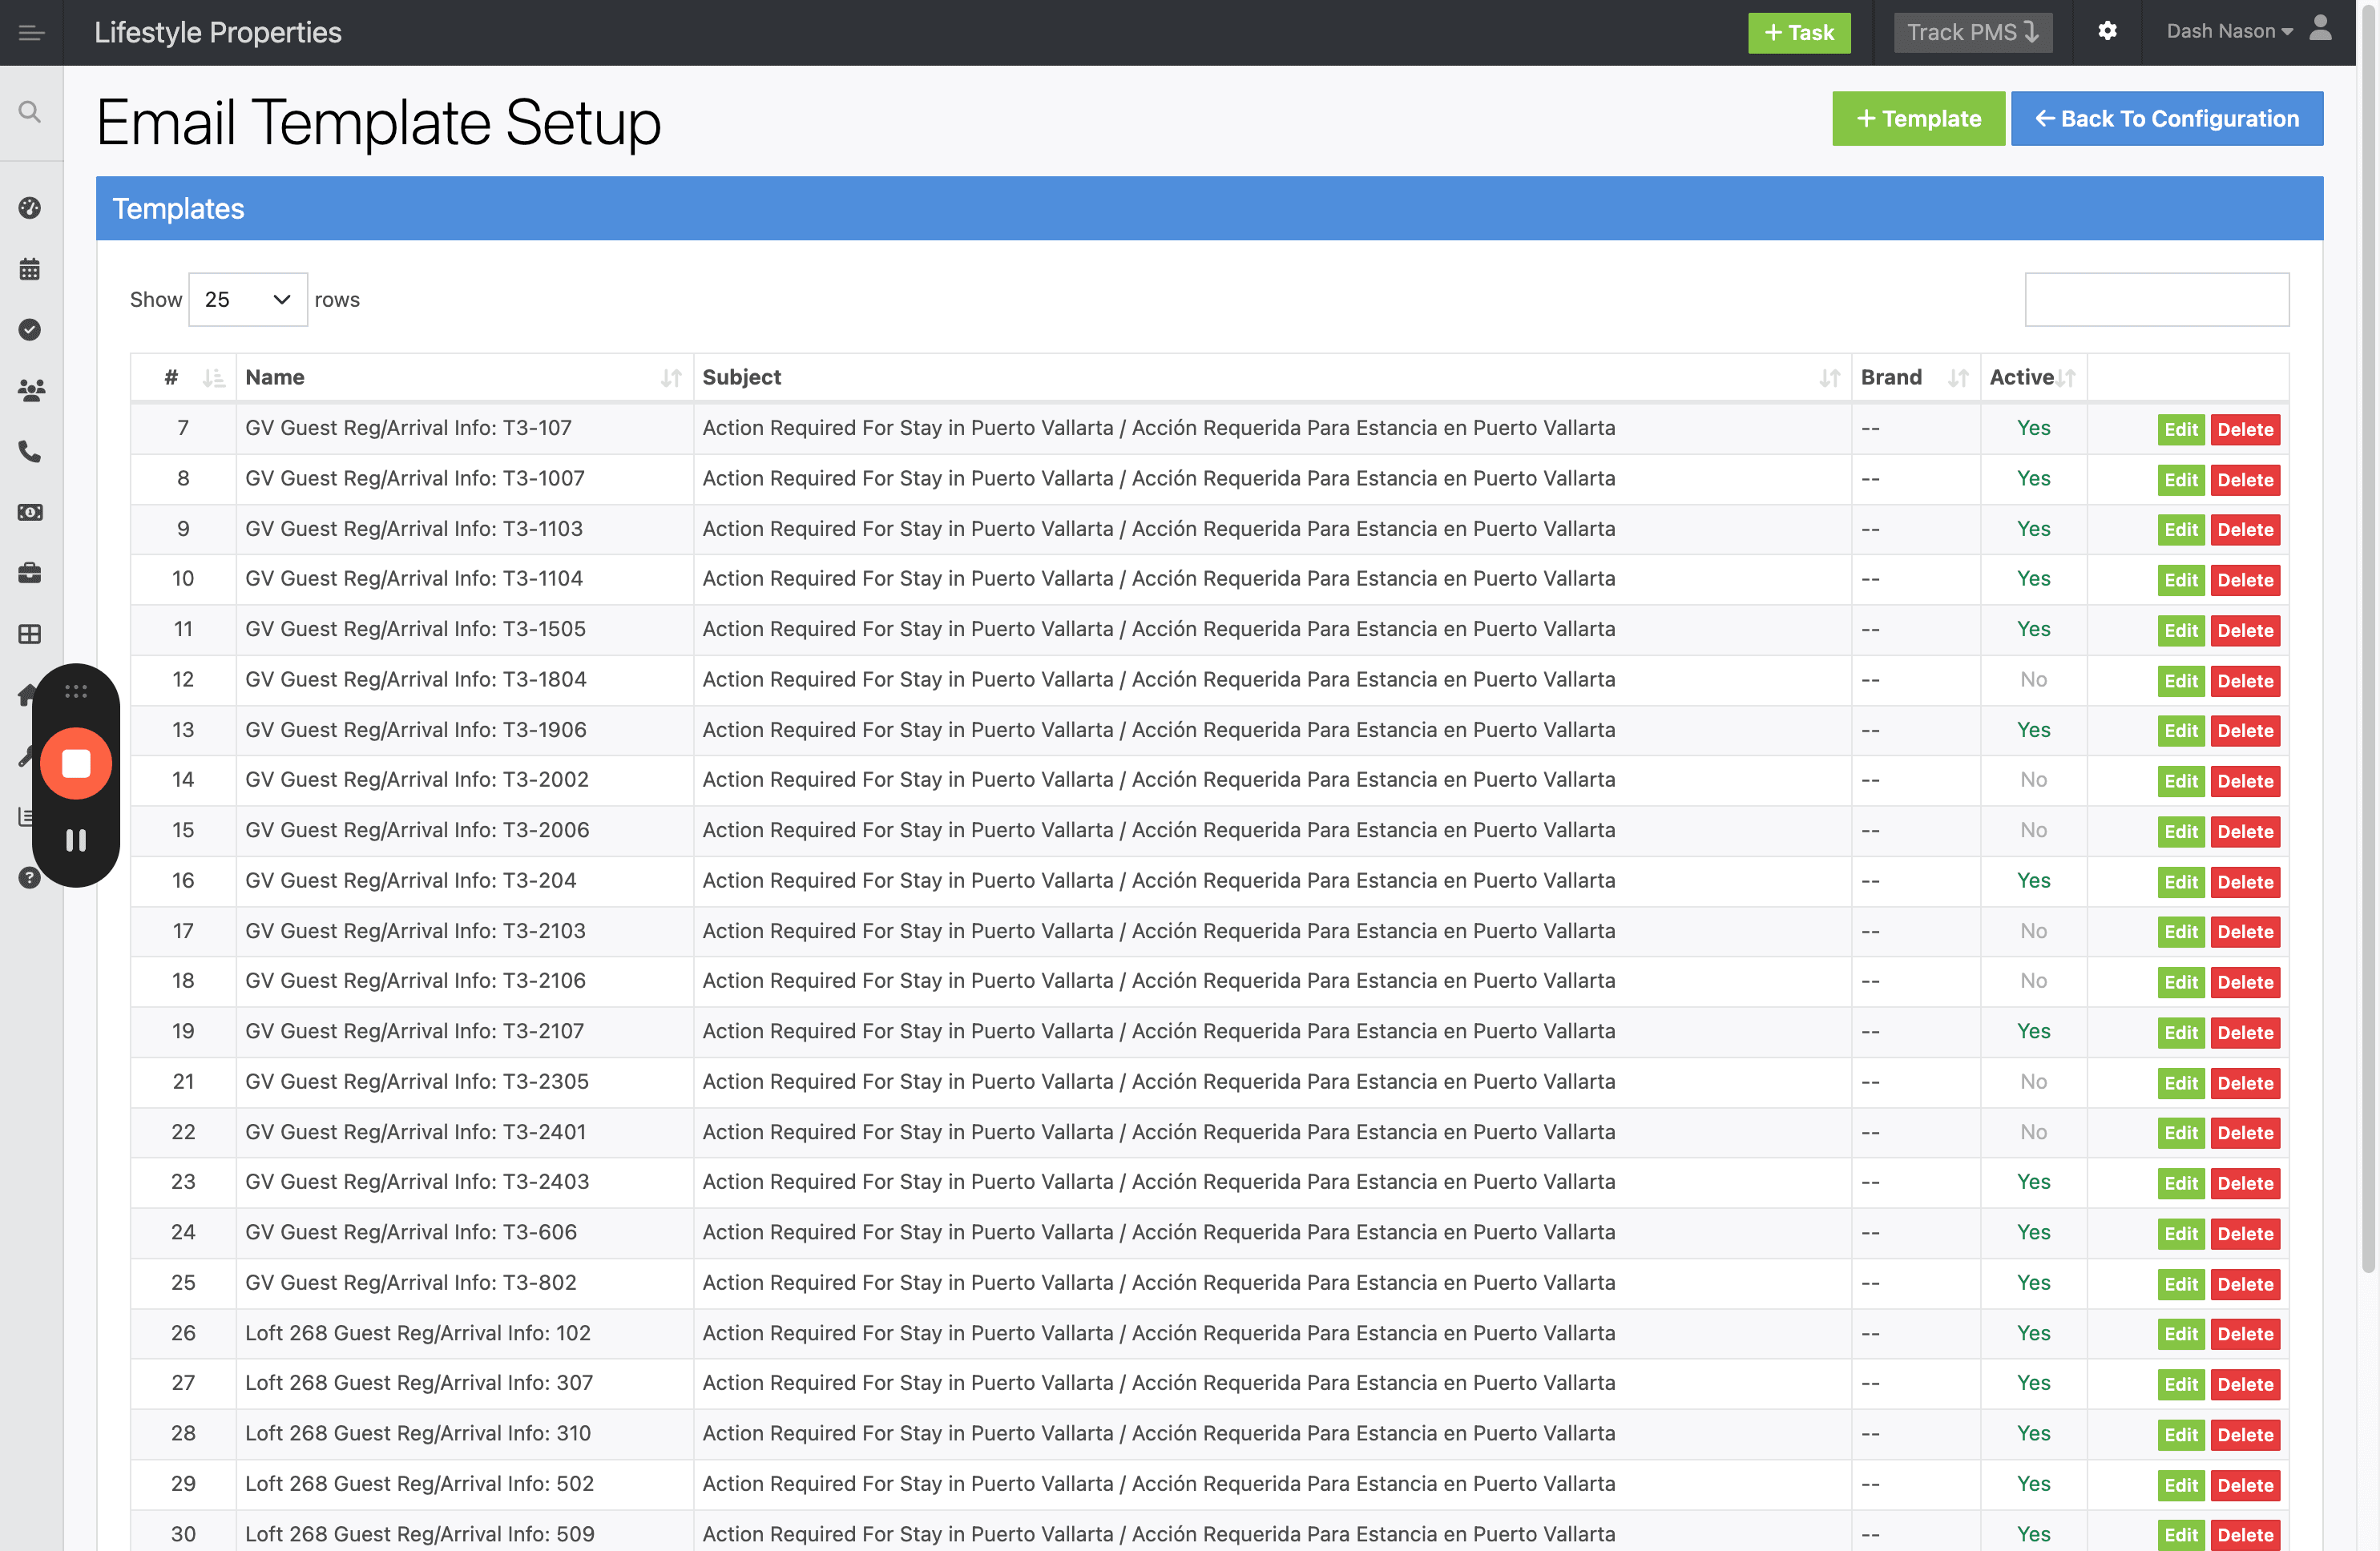Sort table by Name column
This screenshot has width=2380, height=1551.
pyautogui.click(x=464, y=377)
